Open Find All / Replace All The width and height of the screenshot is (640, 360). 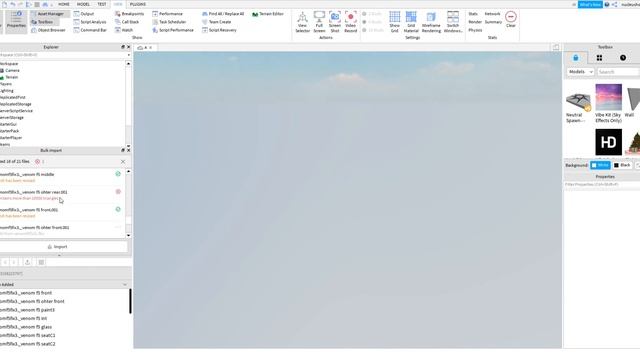pyautogui.click(x=223, y=14)
